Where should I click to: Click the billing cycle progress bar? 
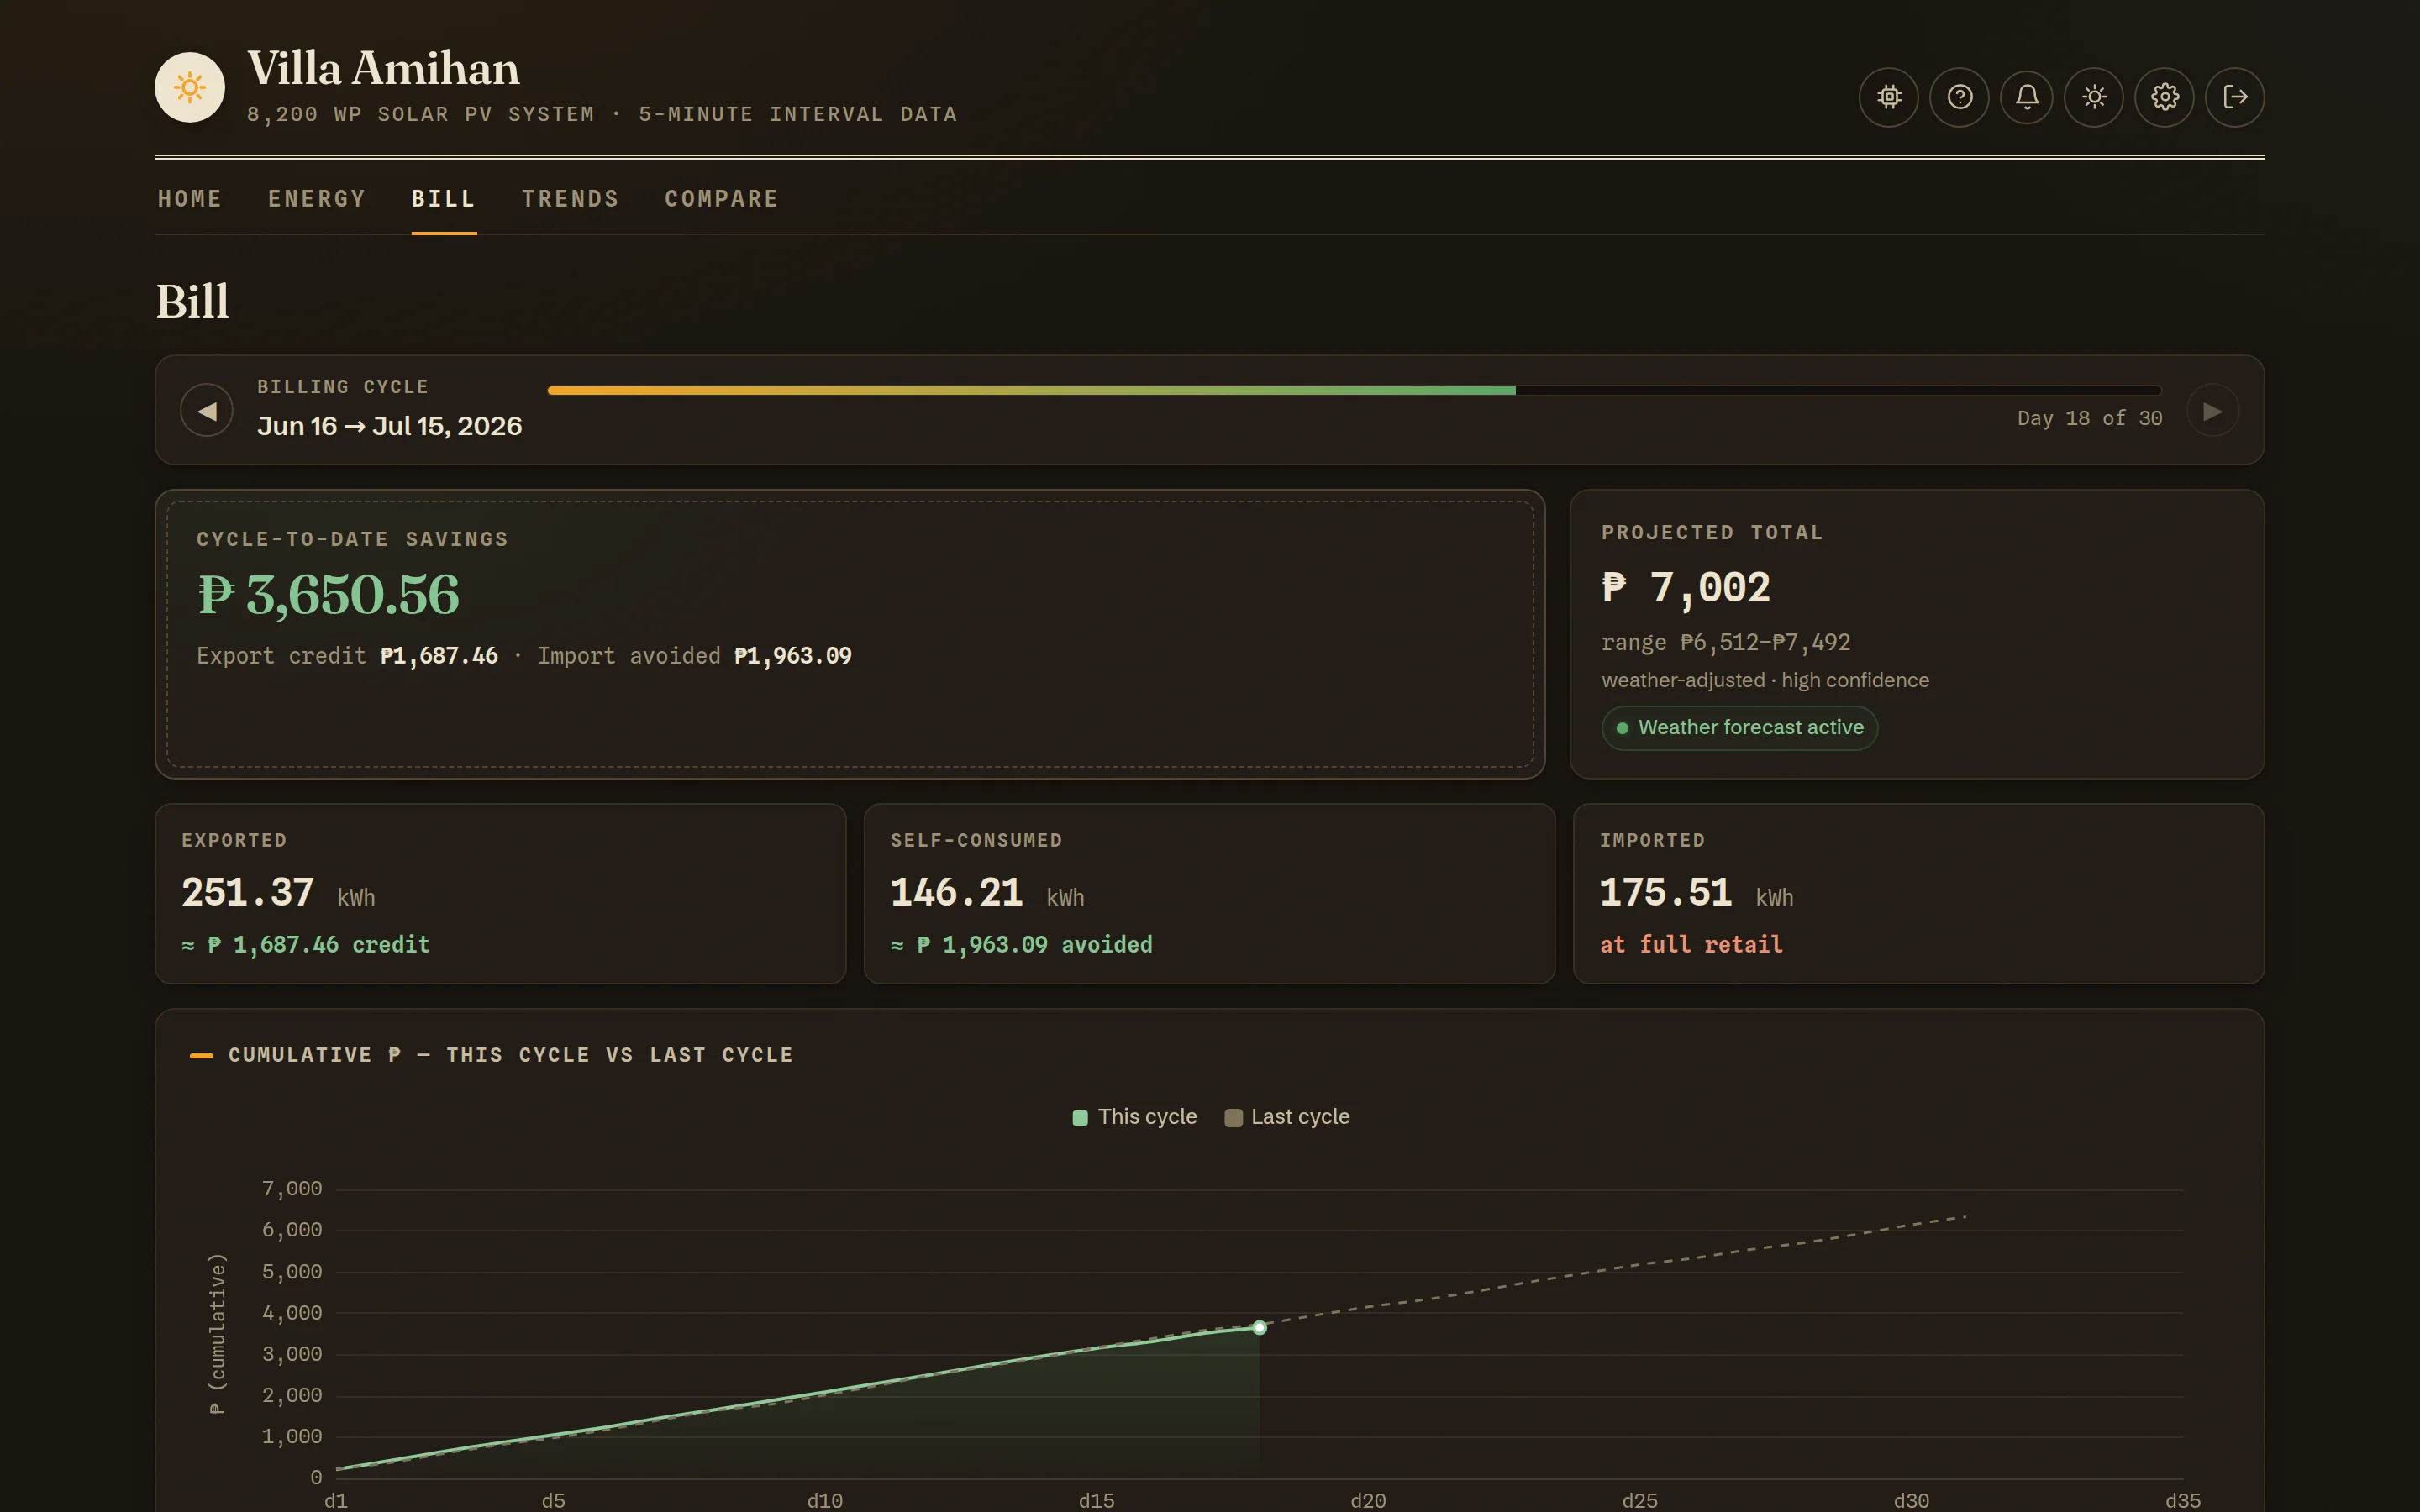pos(1355,391)
